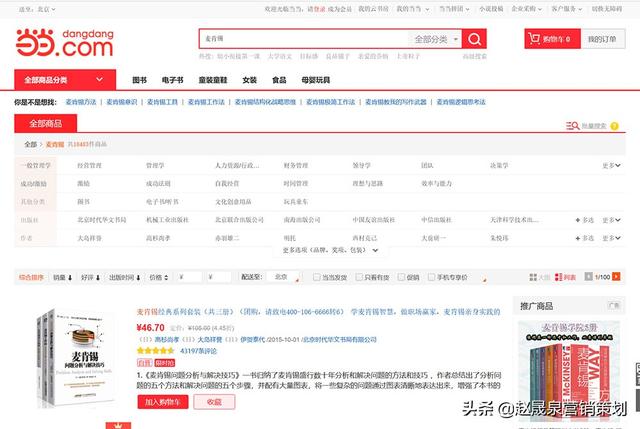Open the shopping cart (购物车) button

(x=552, y=39)
